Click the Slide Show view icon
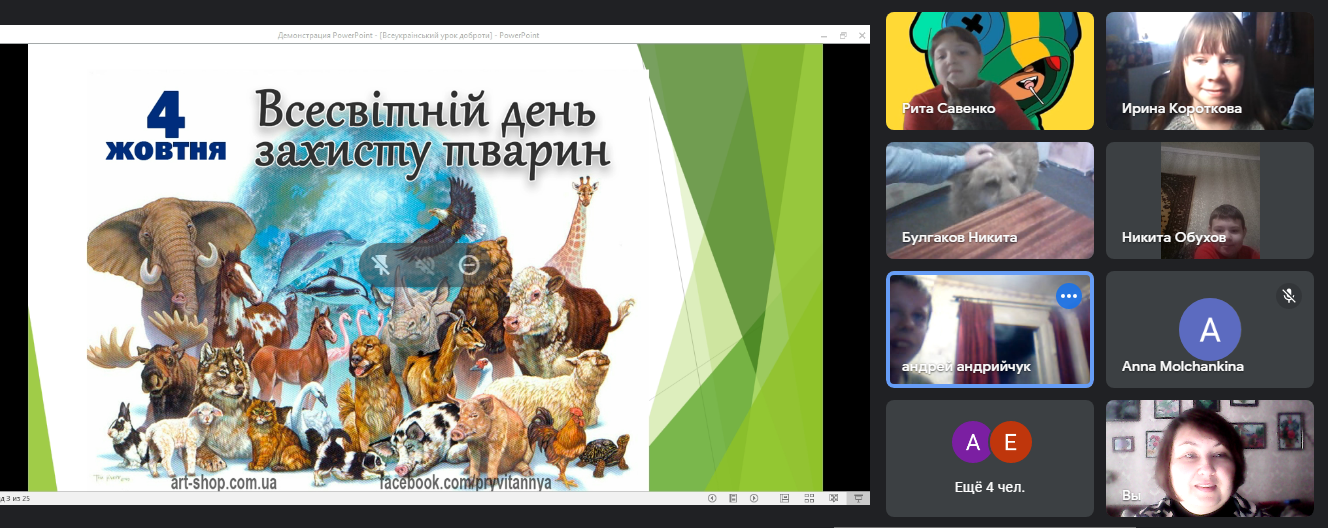Viewport: 1328px width, 528px height. coord(858,498)
